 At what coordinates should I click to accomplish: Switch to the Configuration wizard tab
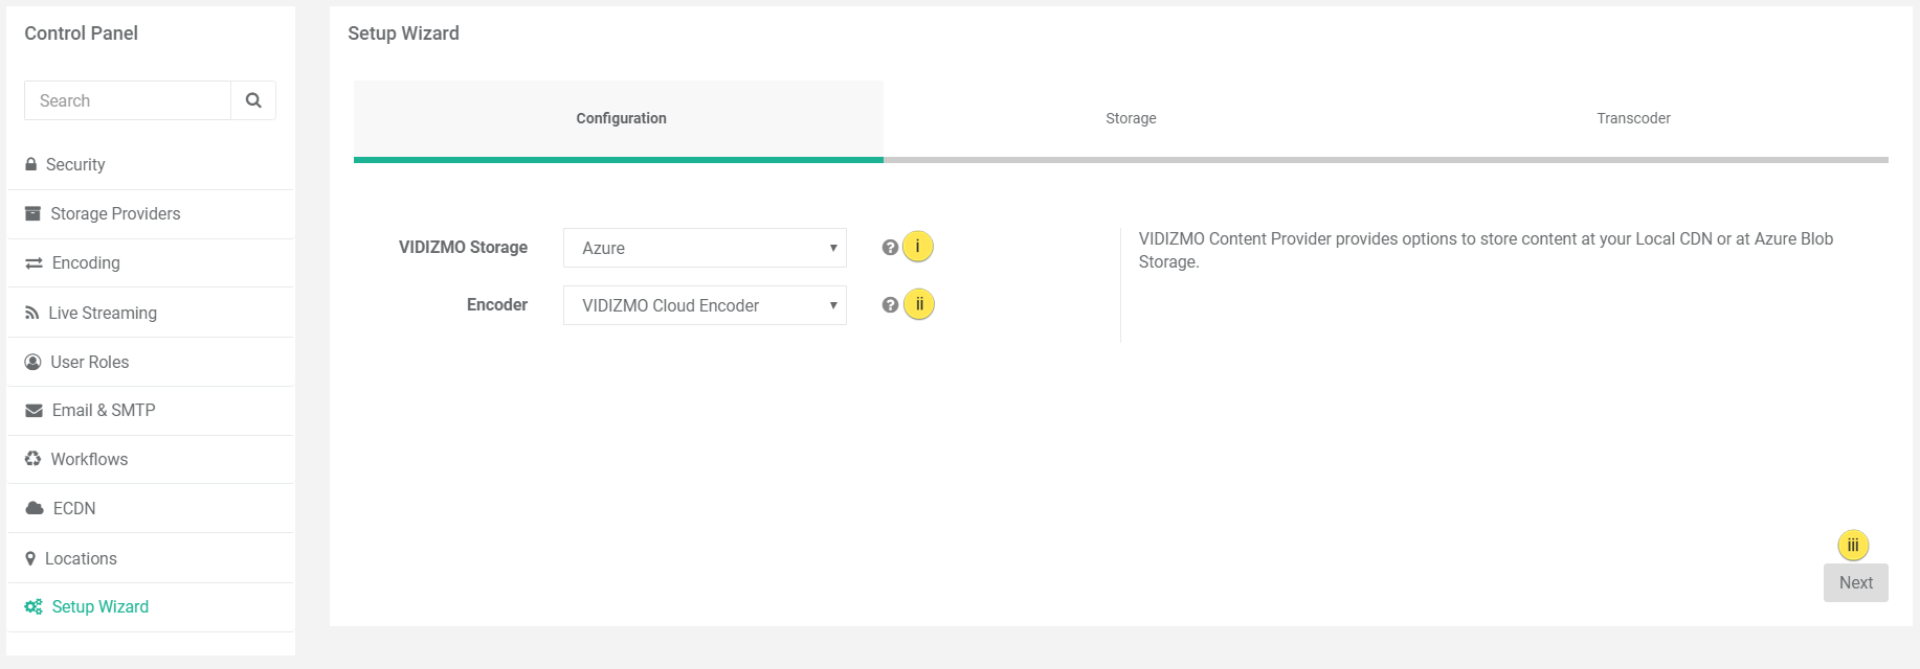click(x=618, y=120)
